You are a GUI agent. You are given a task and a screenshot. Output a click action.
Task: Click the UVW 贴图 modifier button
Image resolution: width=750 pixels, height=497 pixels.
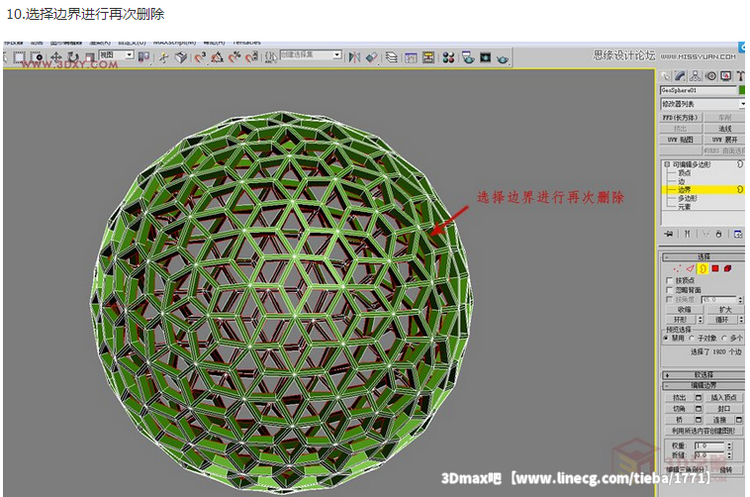coord(681,140)
